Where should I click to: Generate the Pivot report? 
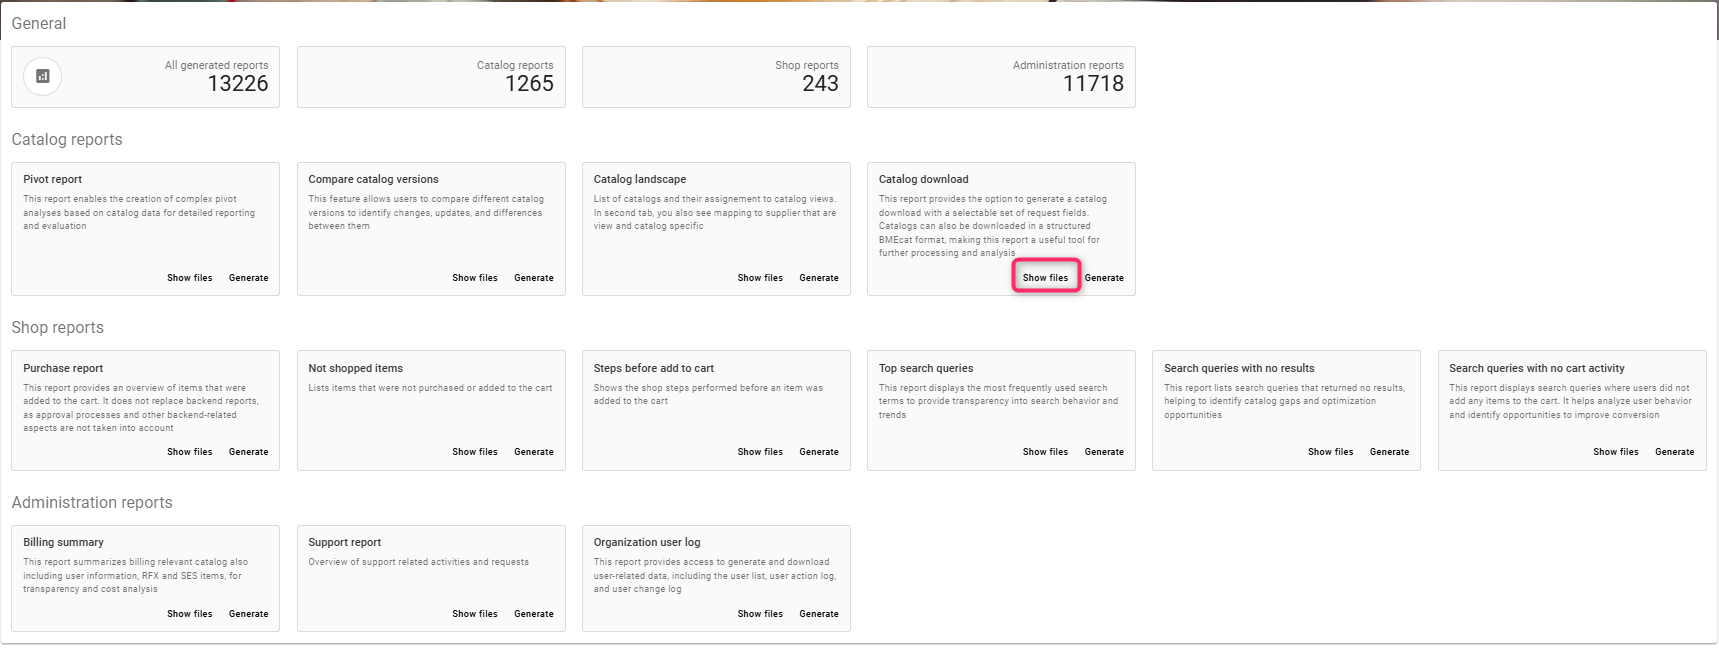pos(248,278)
